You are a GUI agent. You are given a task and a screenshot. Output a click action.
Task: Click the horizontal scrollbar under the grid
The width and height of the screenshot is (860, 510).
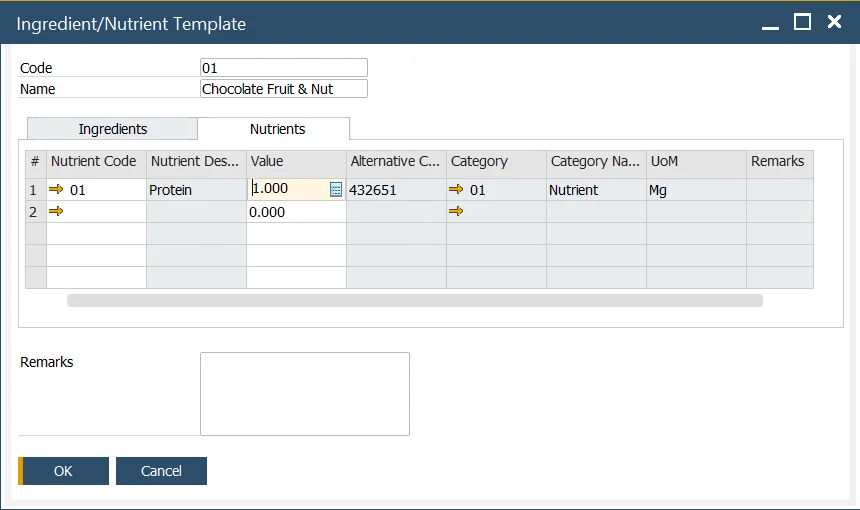pyautogui.click(x=414, y=300)
